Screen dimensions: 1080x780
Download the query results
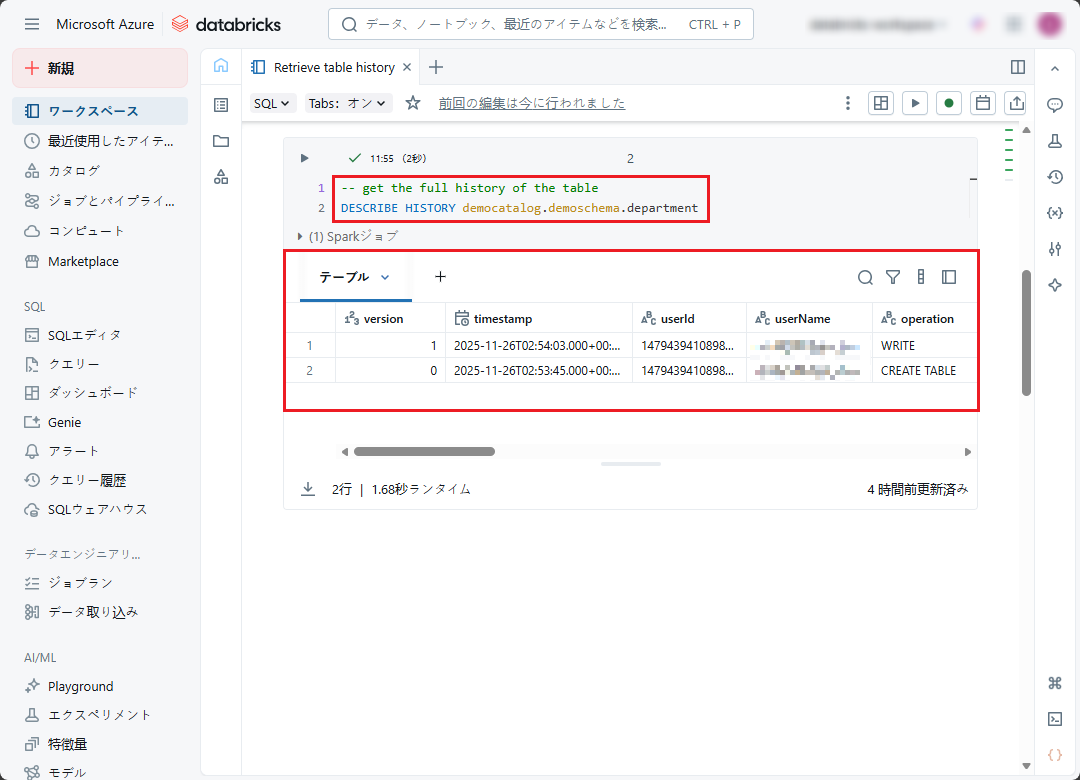pos(308,489)
